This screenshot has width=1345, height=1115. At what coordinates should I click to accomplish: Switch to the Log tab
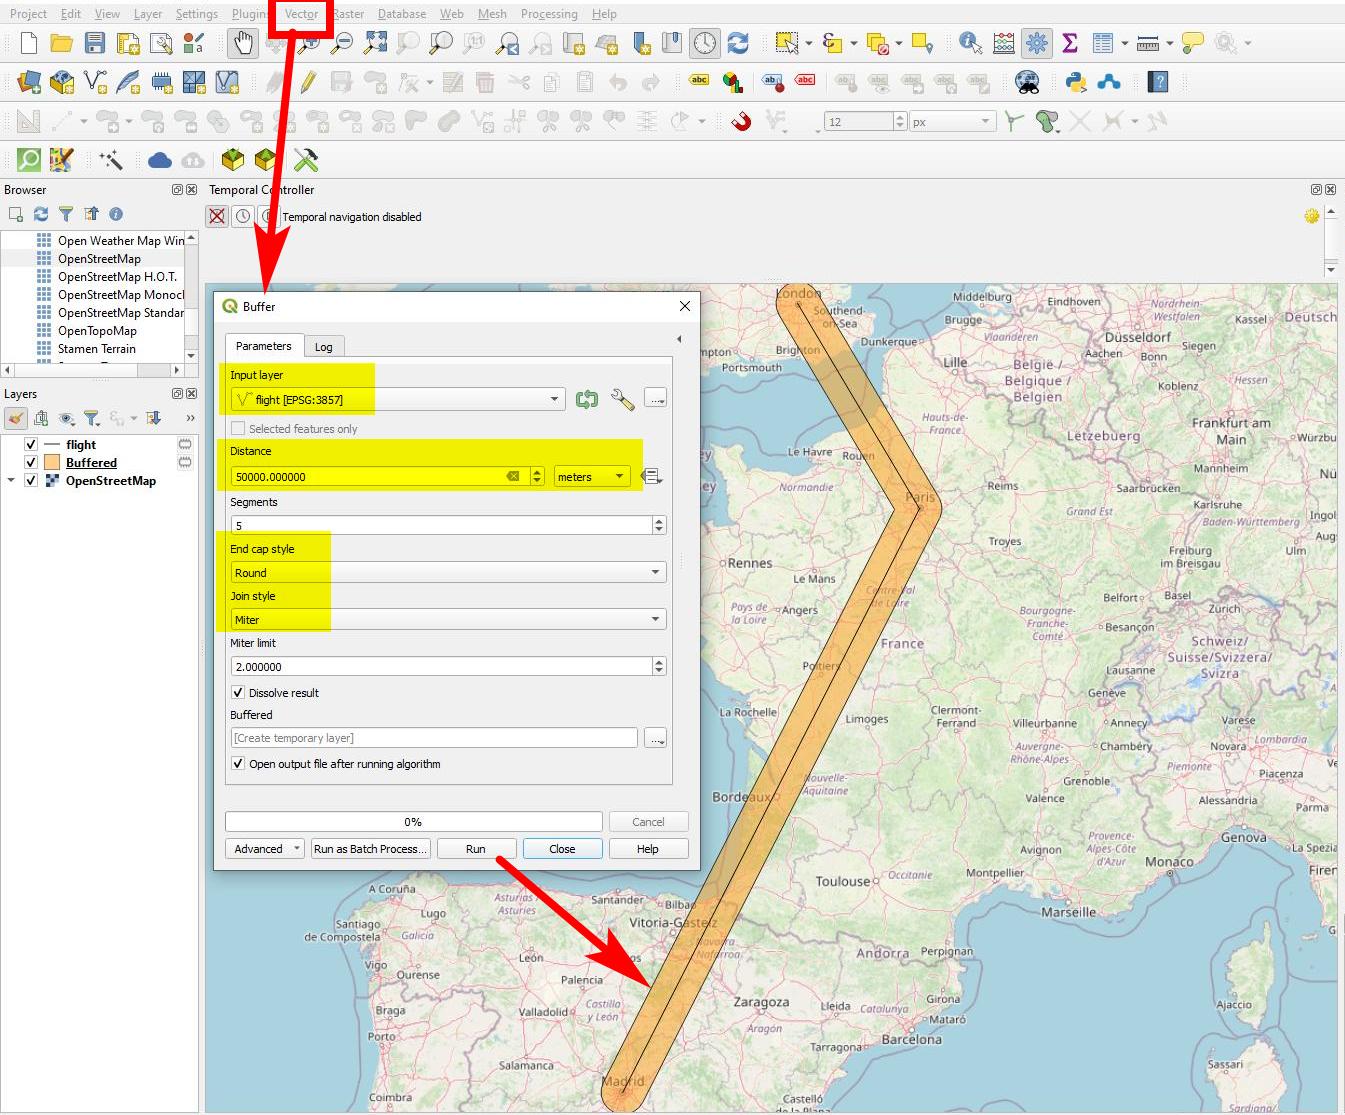click(324, 347)
